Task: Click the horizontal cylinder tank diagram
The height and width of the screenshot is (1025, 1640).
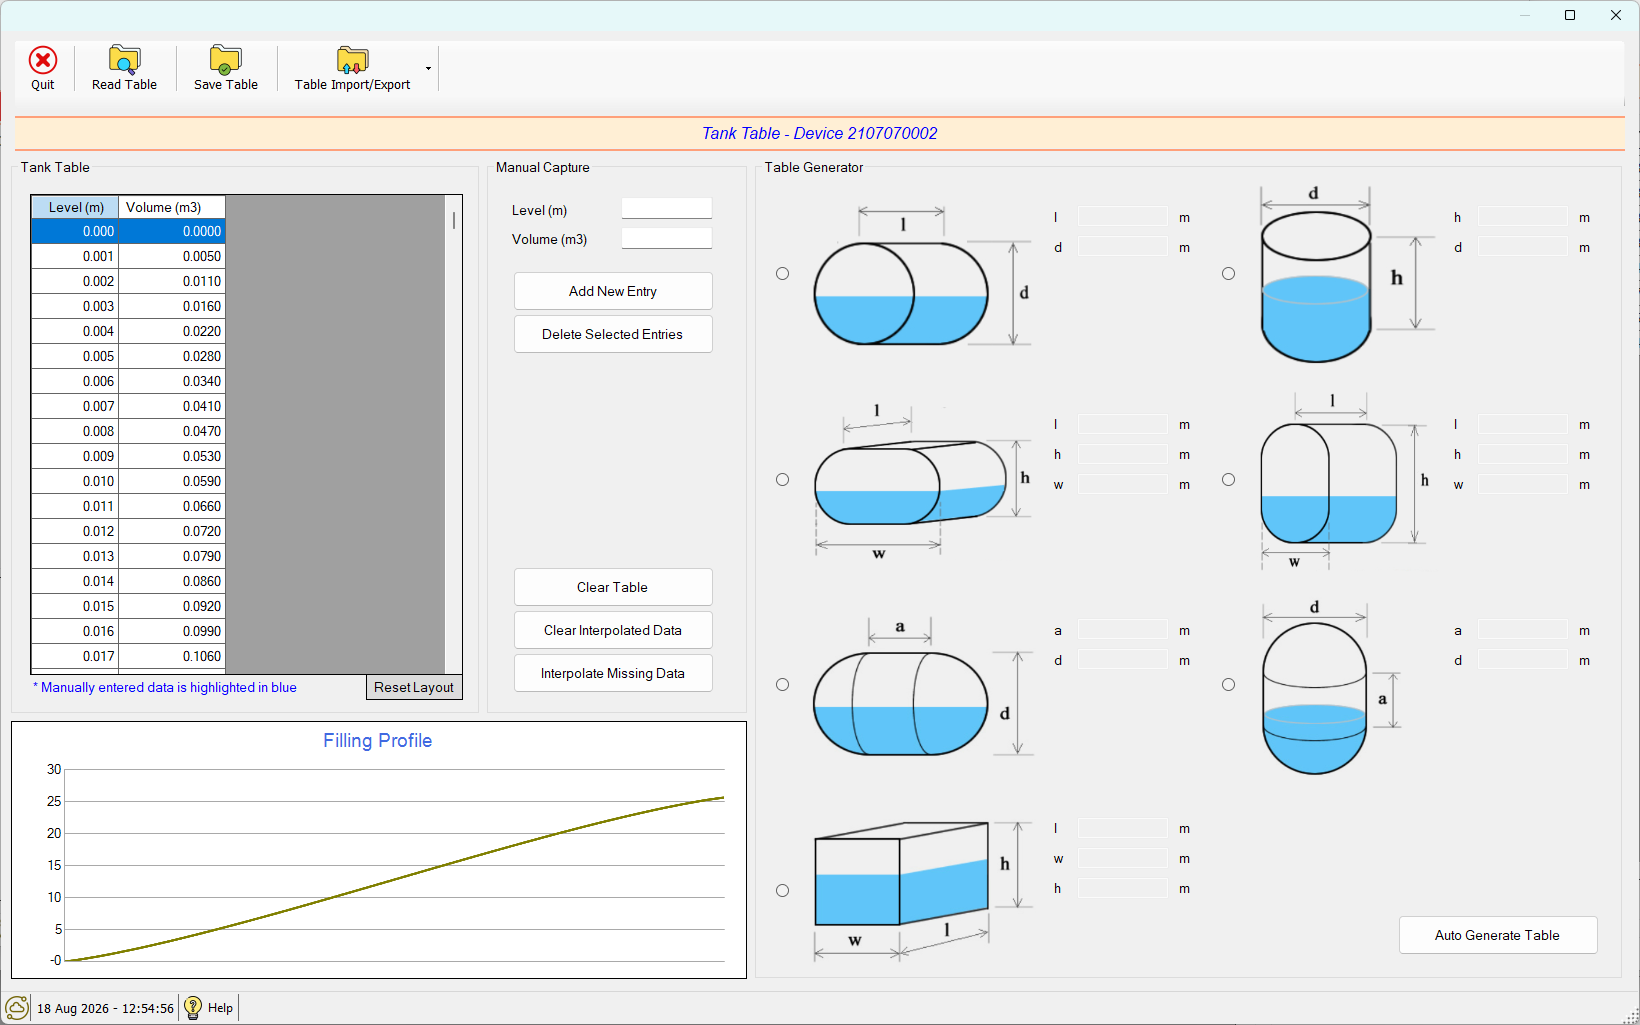Action: click(920, 277)
